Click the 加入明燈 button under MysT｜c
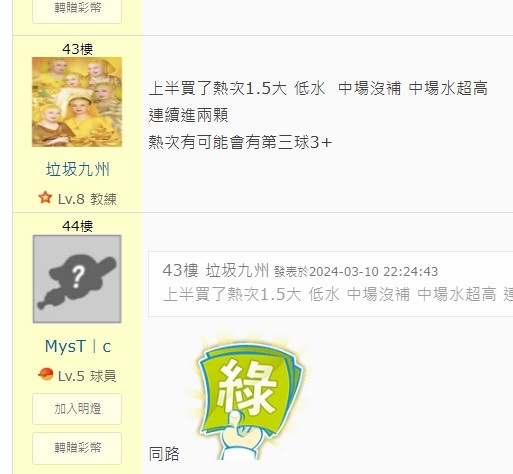This screenshot has width=513, height=474. coord(77,409)
